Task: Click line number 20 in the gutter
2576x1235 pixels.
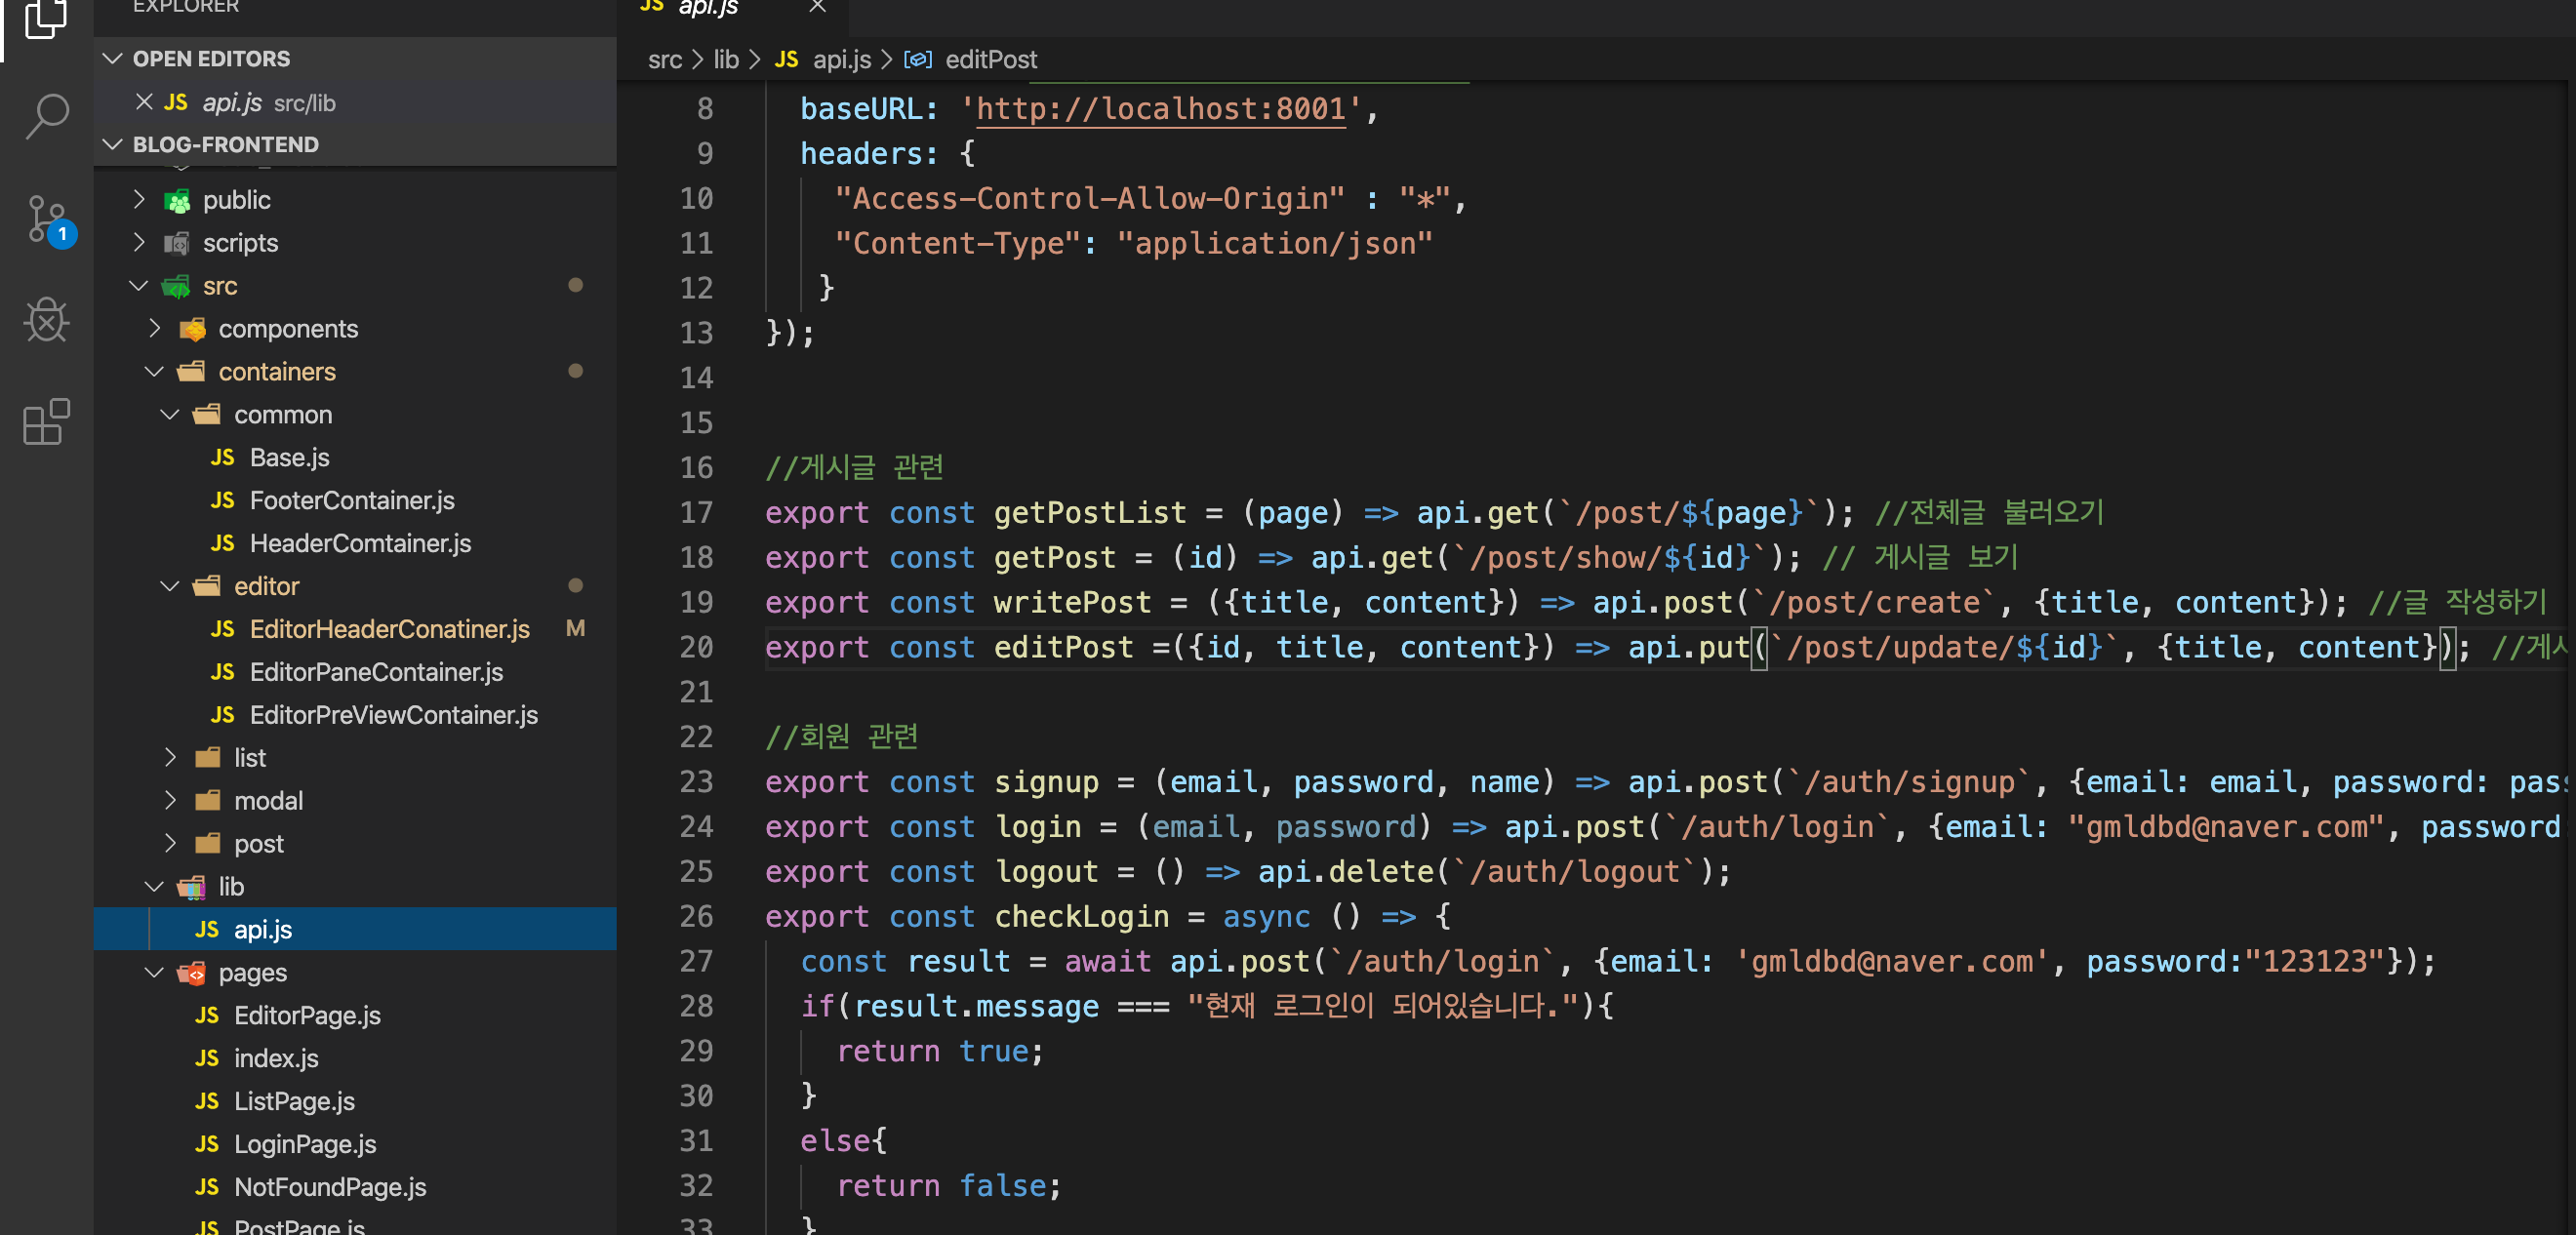Action: click(x=696, y=647)
